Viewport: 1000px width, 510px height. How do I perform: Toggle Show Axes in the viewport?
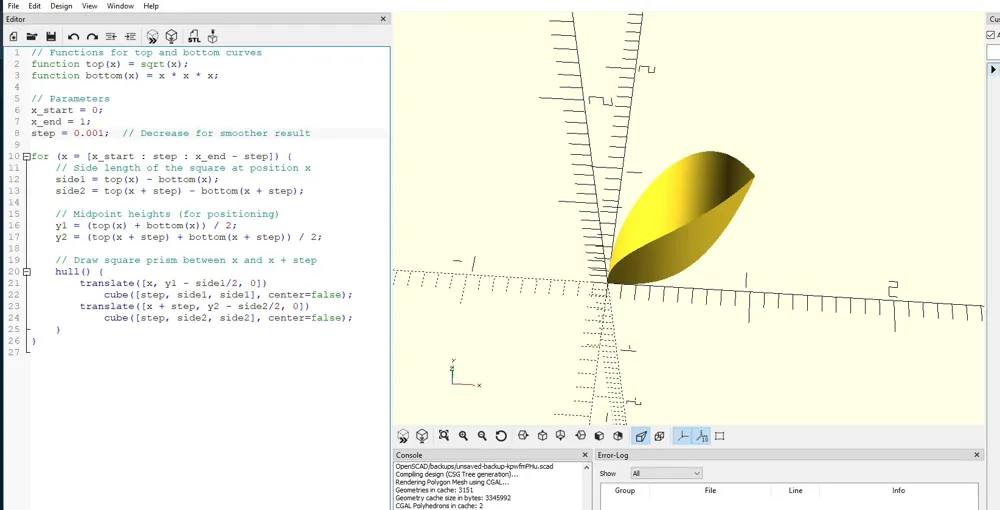click(x=683, y=436)
